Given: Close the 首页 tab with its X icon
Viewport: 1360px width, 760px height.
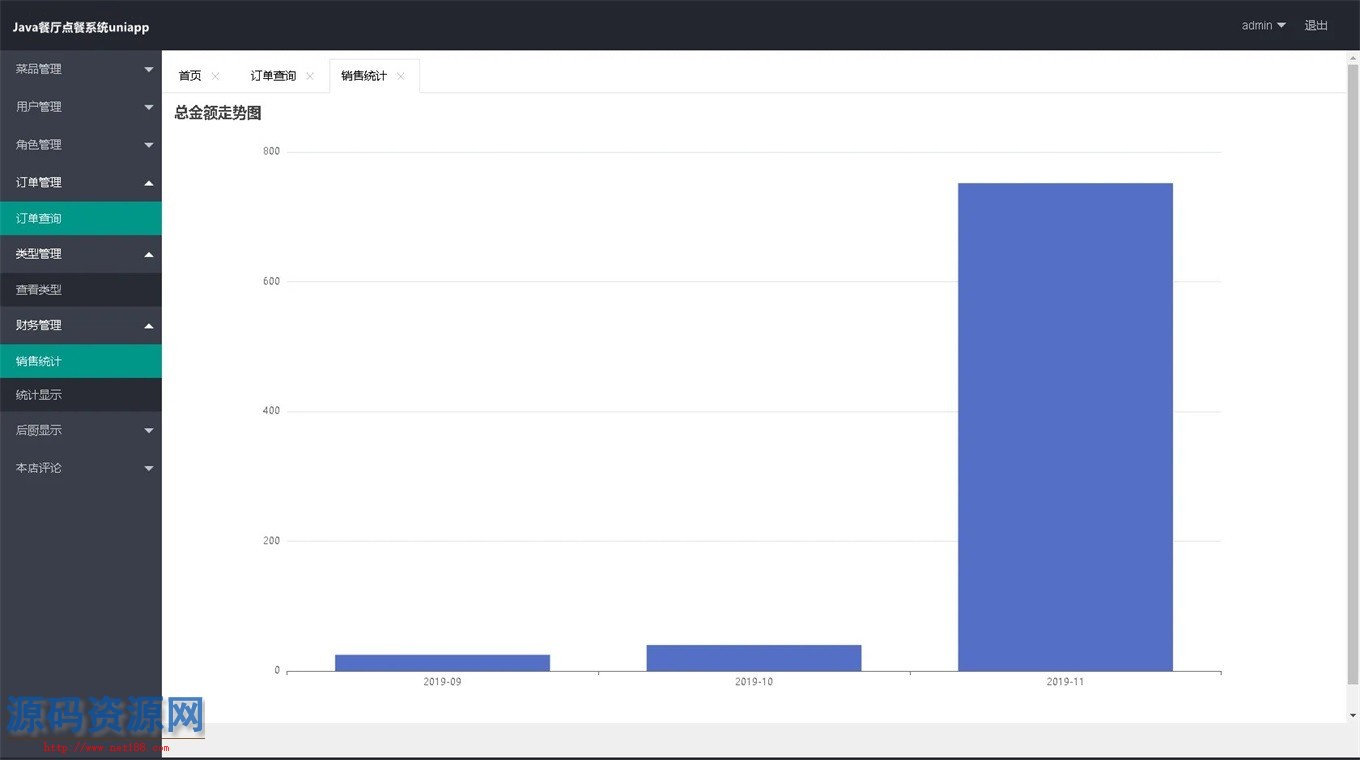Looking at the screenshot, I should tap(215, 77).
